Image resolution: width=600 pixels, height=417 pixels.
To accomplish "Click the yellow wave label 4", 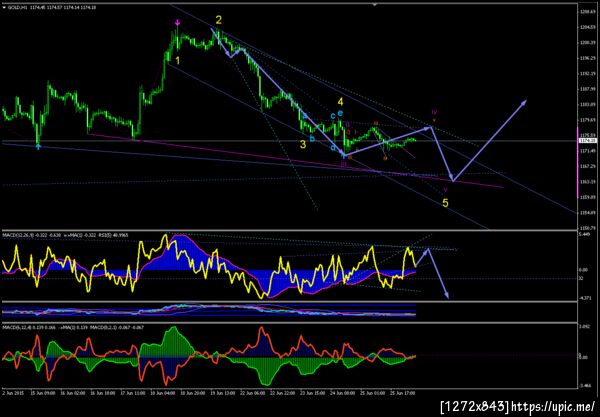I will [x=340, y=102].
